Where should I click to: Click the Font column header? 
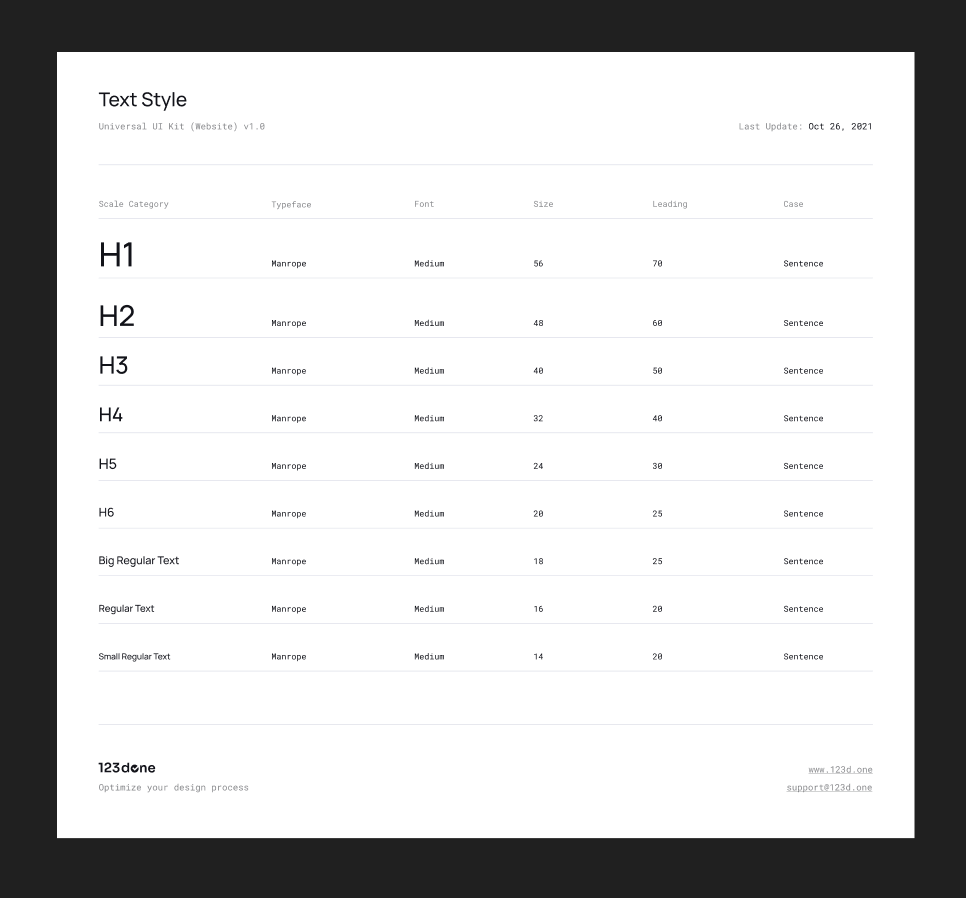click(424, 204)
